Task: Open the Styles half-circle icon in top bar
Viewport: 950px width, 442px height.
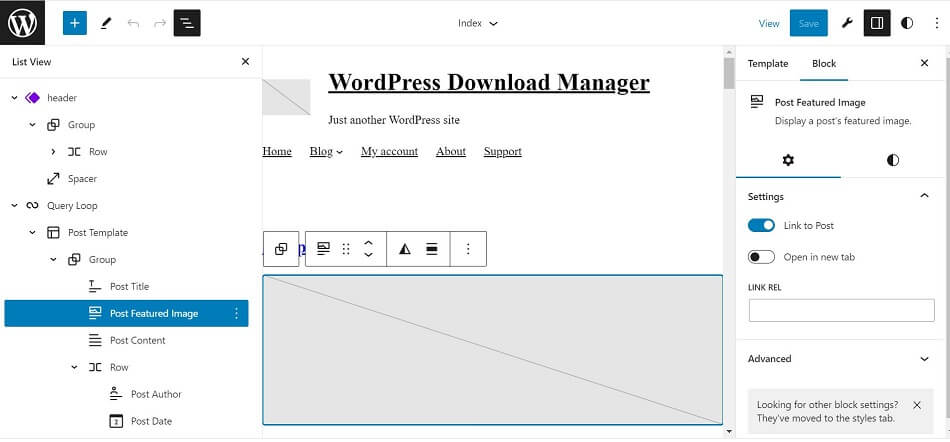Action: (907, 23)
